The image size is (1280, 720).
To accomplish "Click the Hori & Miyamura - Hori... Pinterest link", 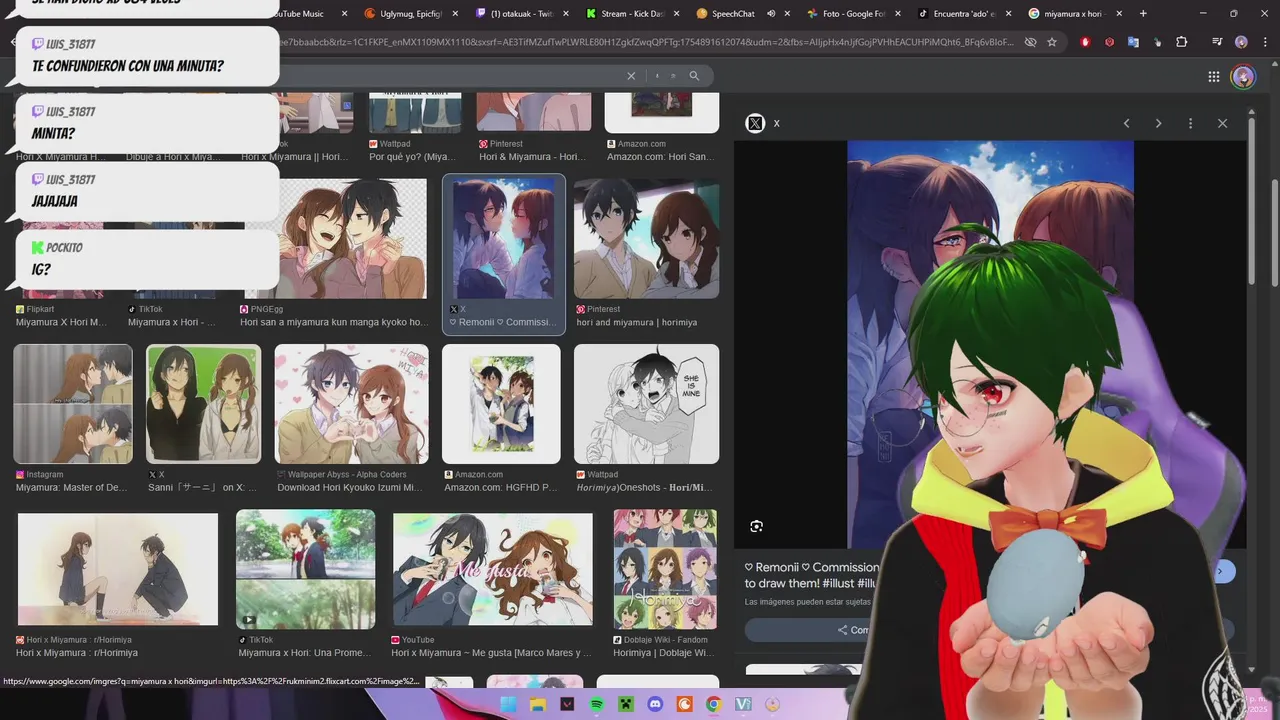I will click(532, 157).
